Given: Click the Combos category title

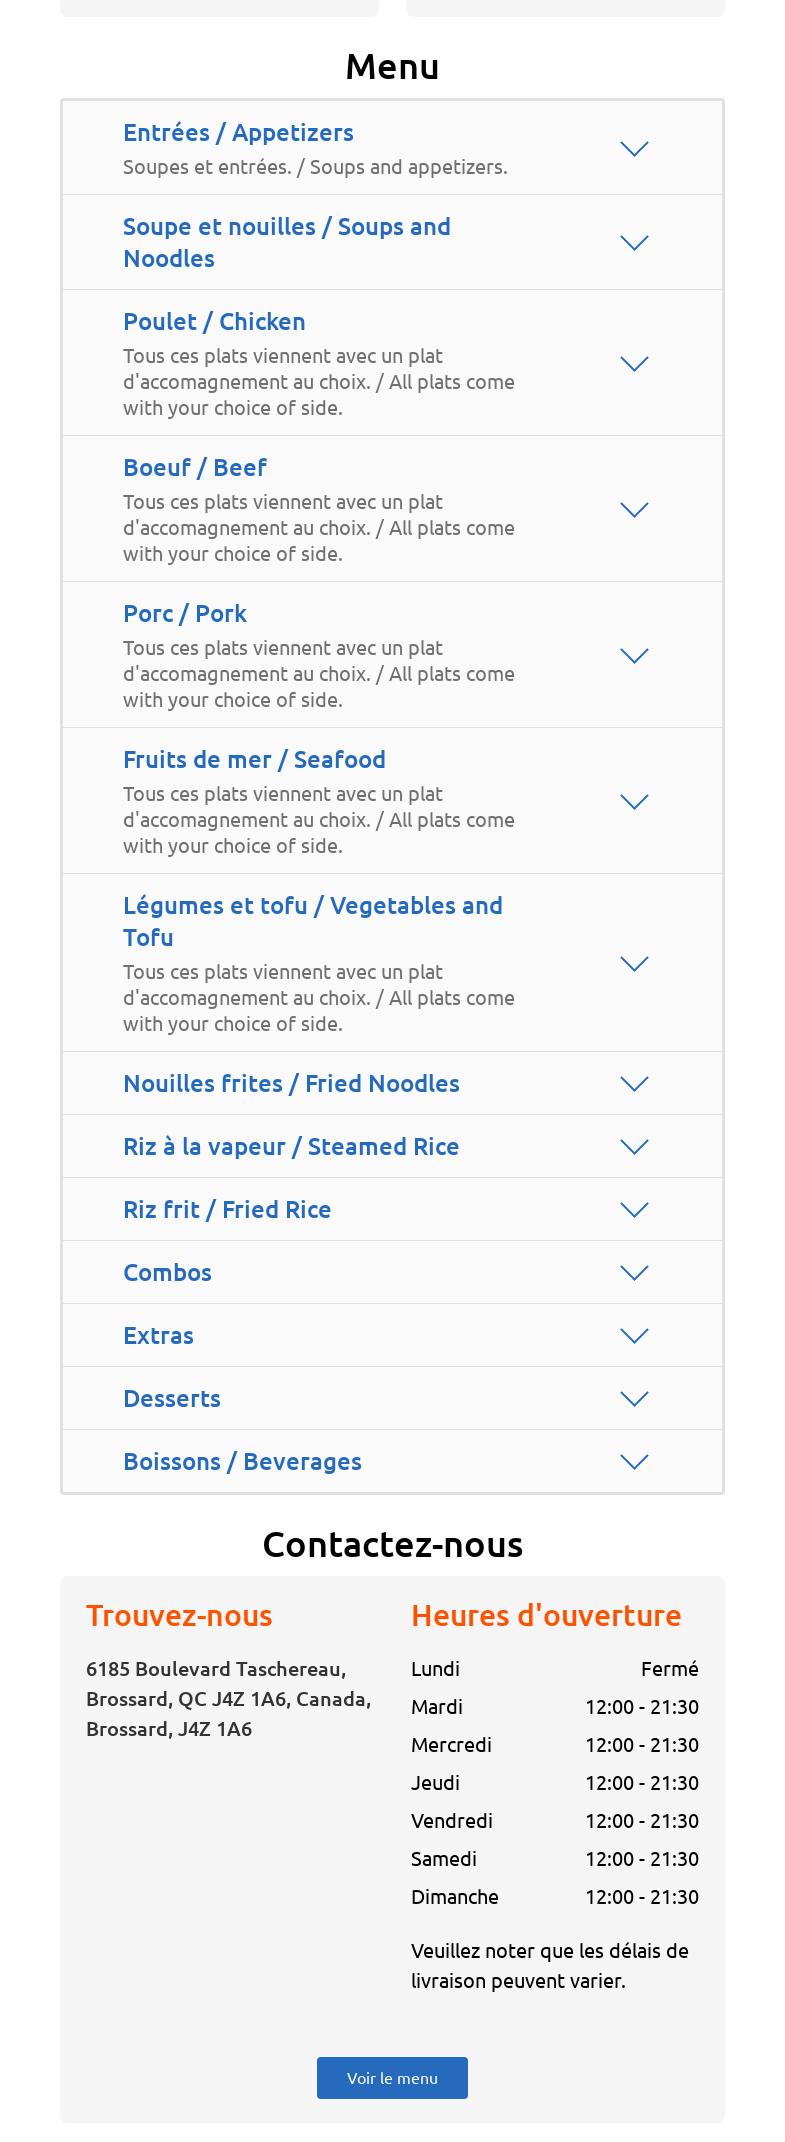Looking at the screenshot, I should pyautogui.click(x=167, y=1273).
